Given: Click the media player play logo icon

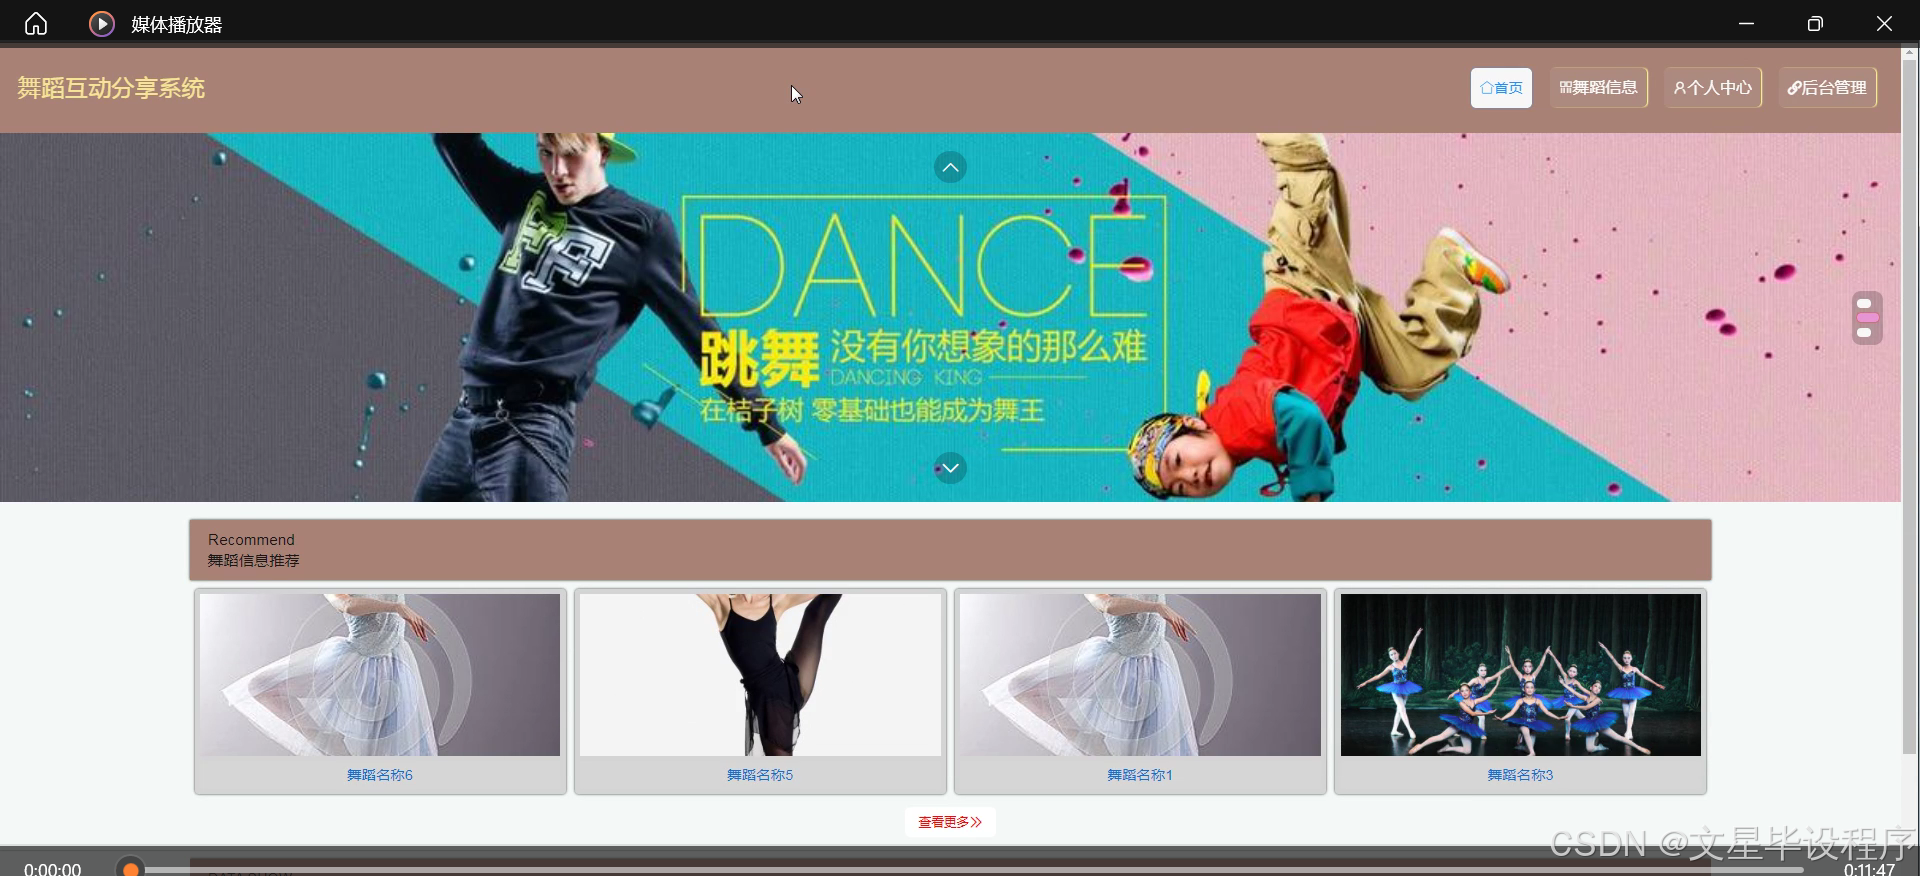Looking at the screenshot, I should (x=102, y=24).
